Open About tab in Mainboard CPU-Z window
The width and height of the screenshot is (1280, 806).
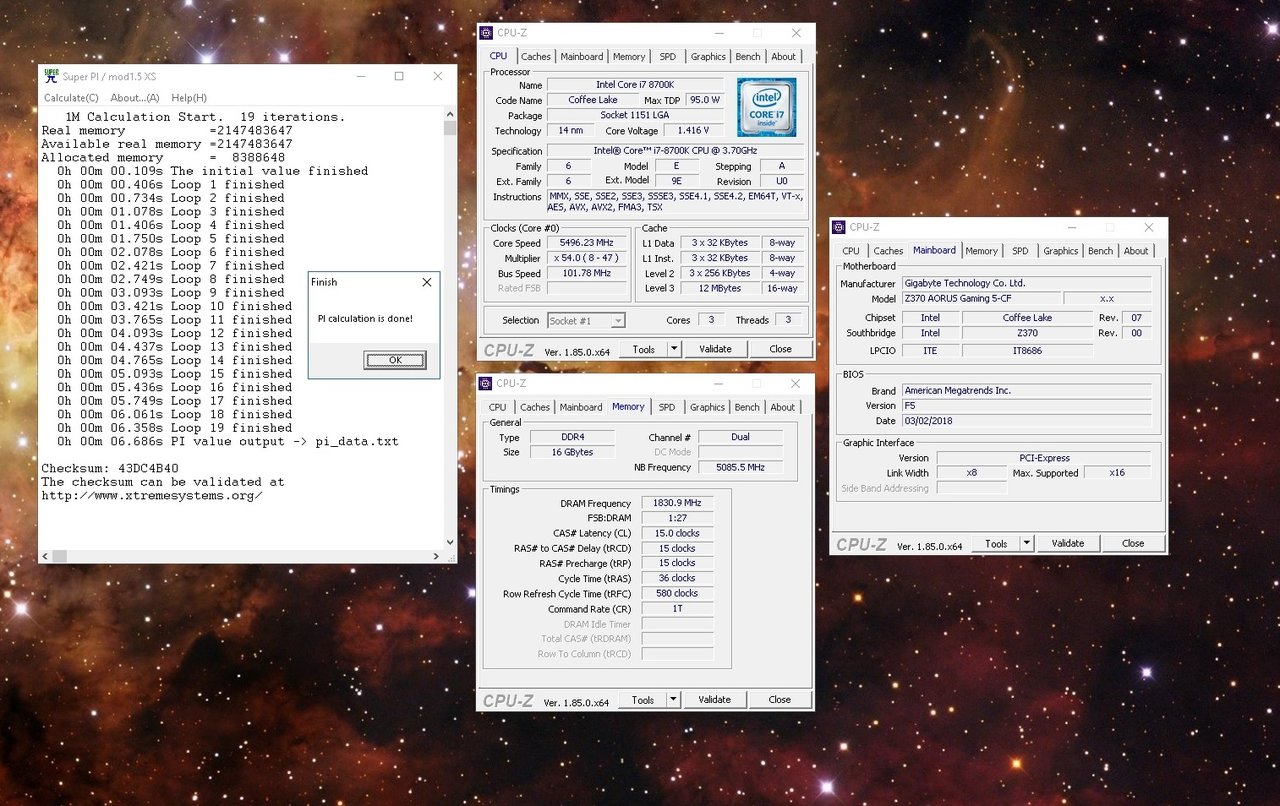pyautogui.click(x=1136, y=251)
